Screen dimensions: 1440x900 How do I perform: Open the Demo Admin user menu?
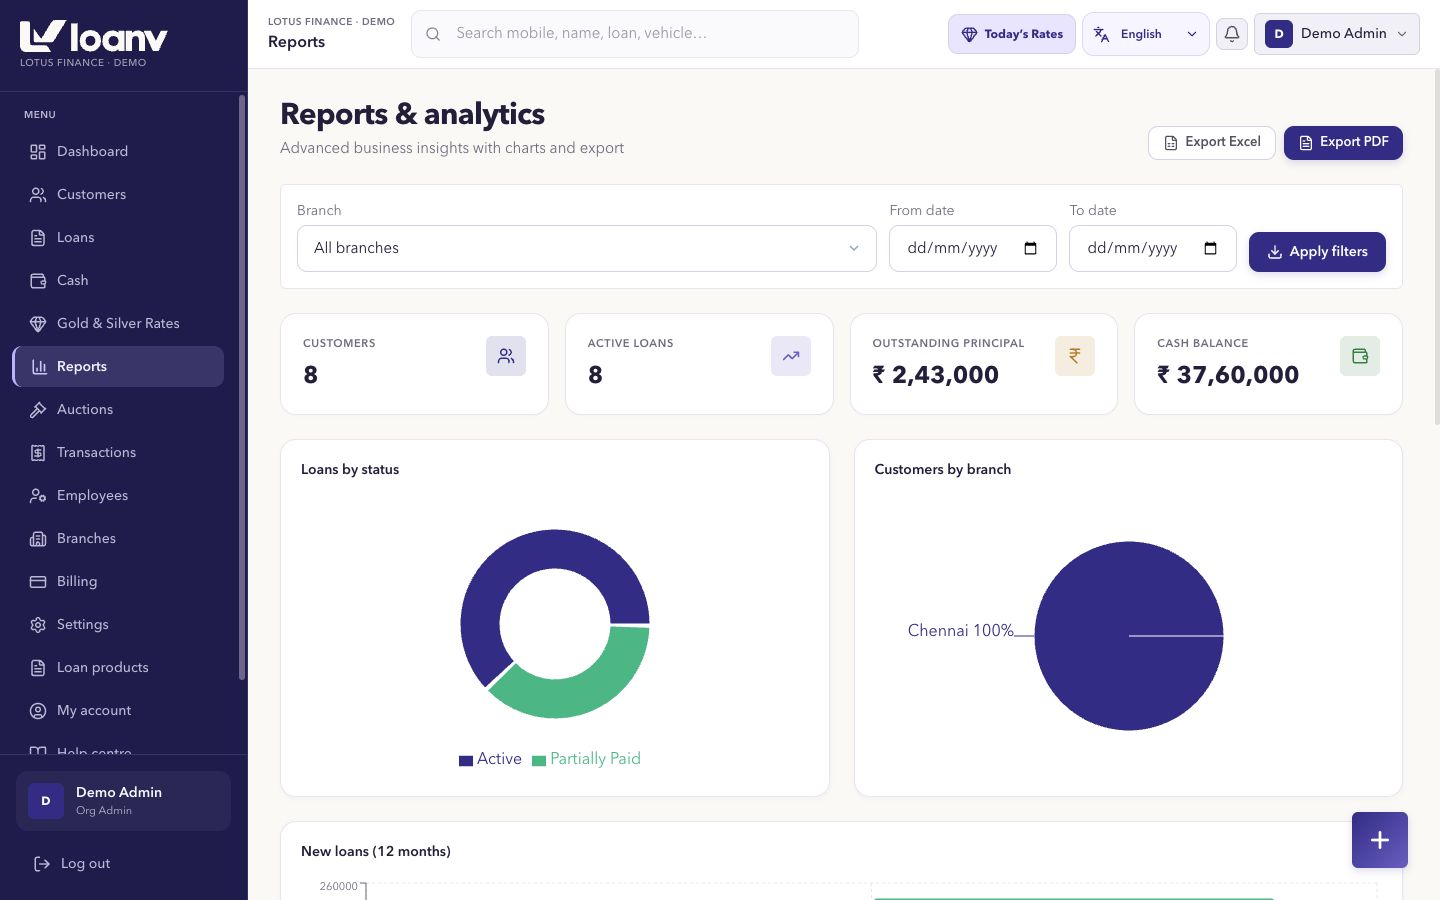[x=1337, y=34]
